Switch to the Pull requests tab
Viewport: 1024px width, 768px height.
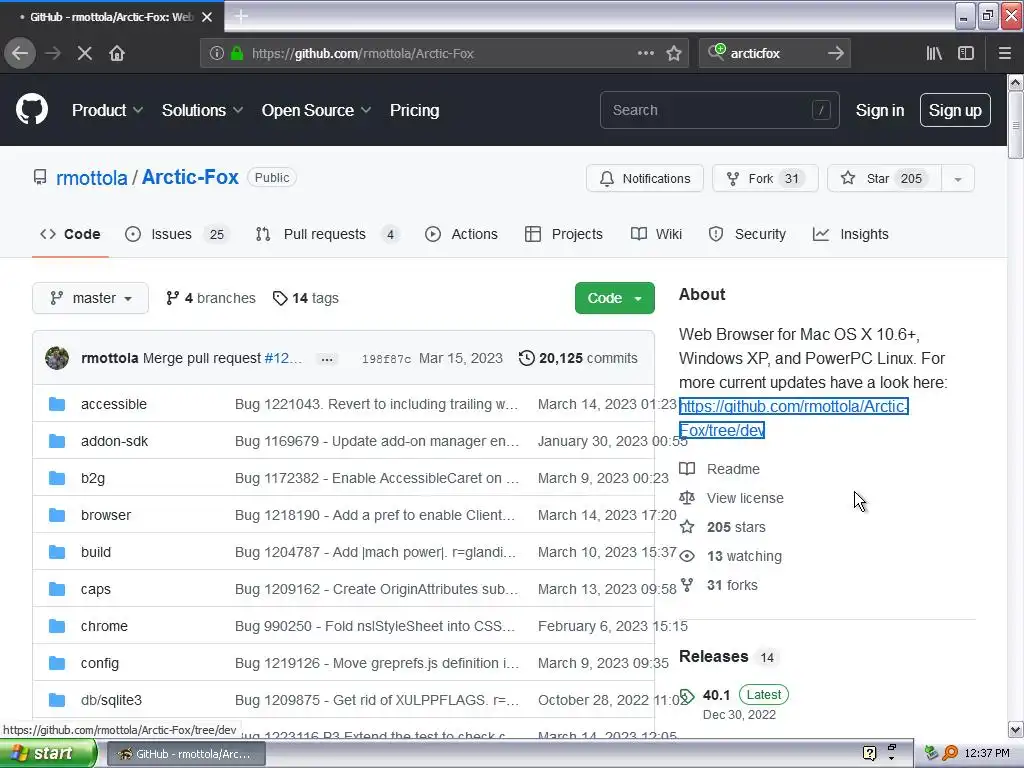click(x=327, y=234)
